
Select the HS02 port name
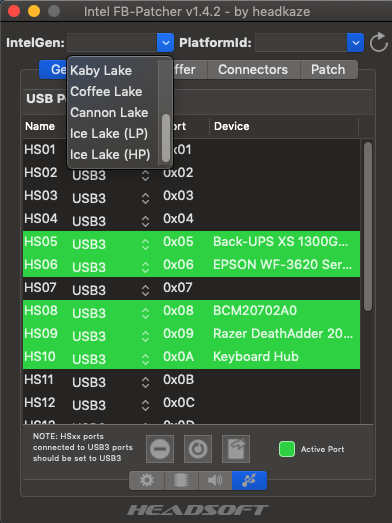tap(41, 173)
